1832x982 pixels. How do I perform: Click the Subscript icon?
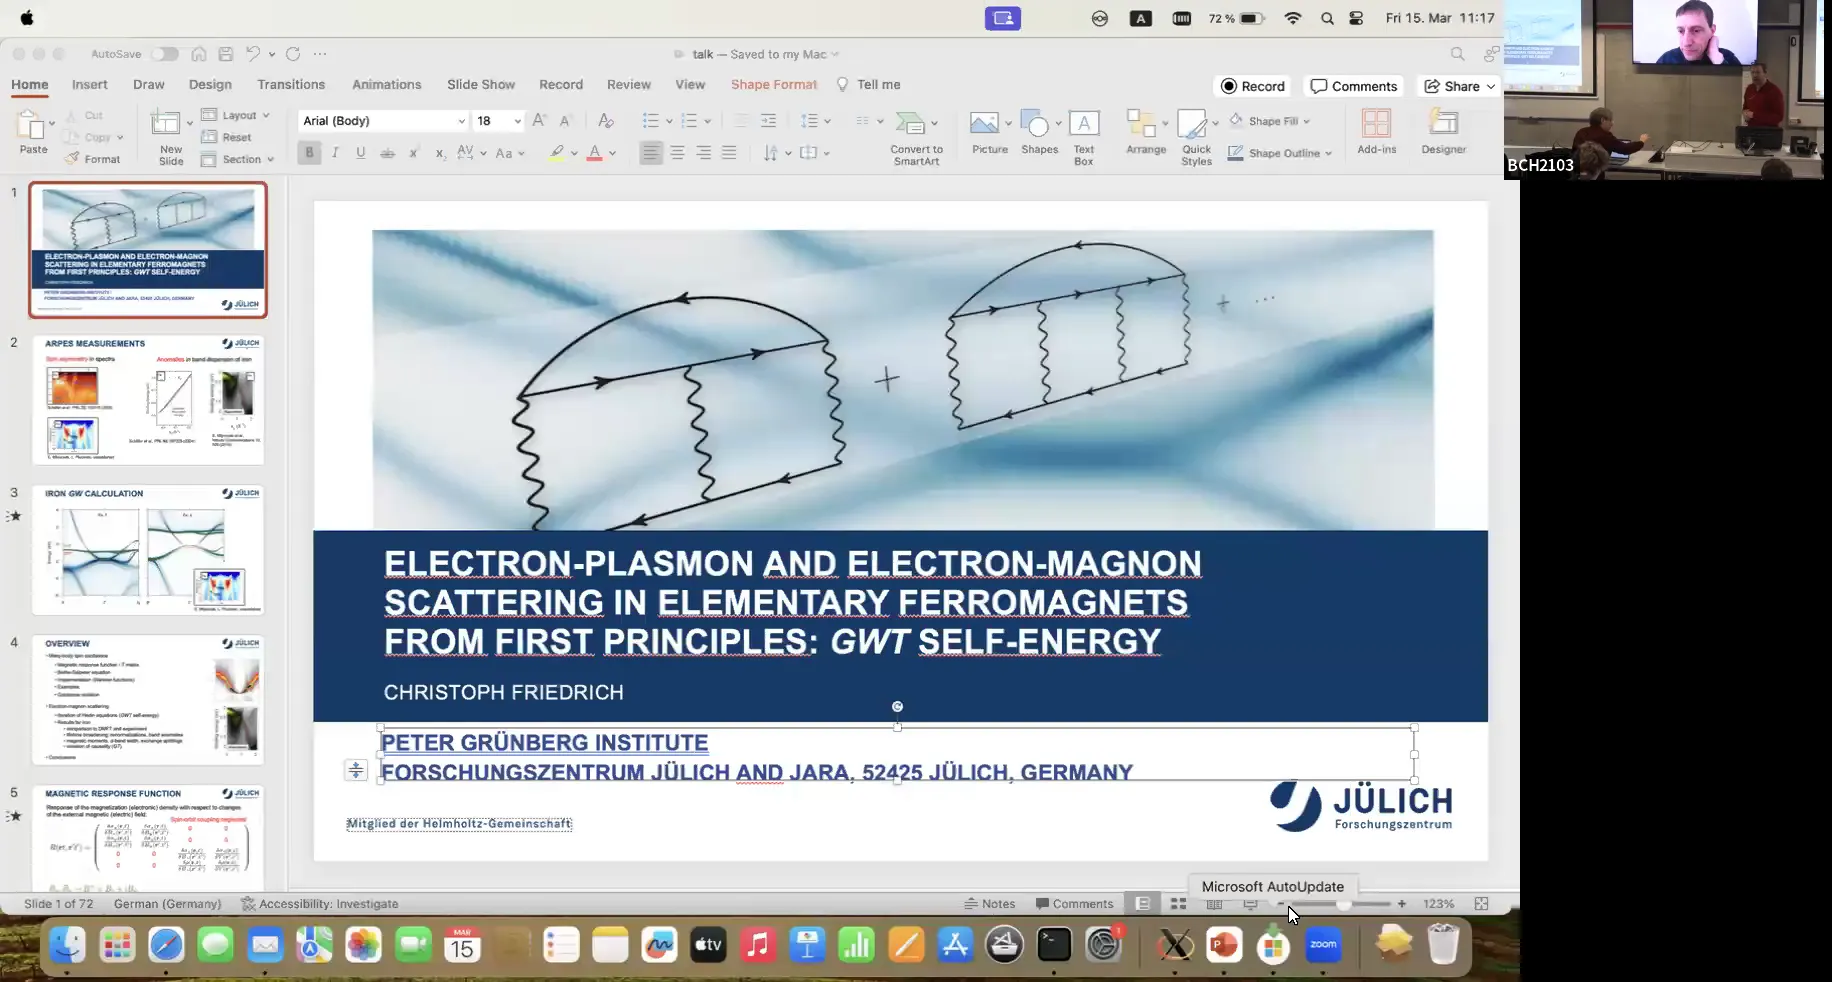click(x=440, y=153)
